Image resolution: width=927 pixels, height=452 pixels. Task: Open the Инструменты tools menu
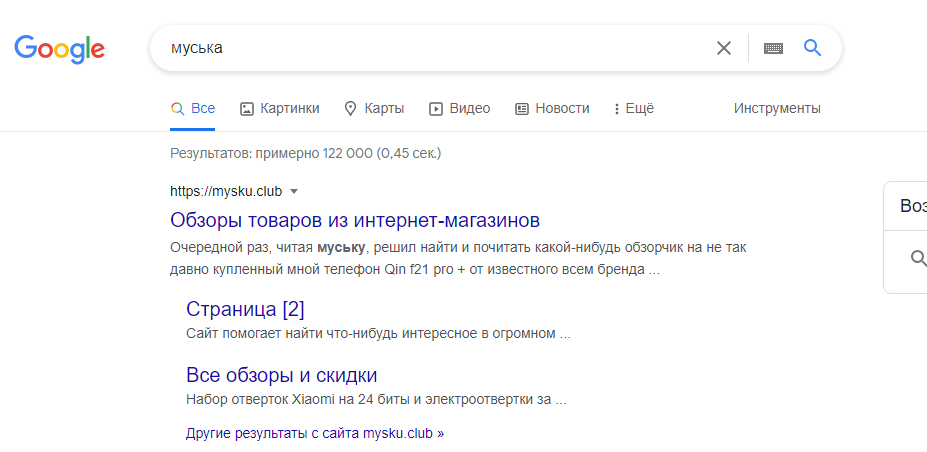pyautogui.click(x=777, y=108)
